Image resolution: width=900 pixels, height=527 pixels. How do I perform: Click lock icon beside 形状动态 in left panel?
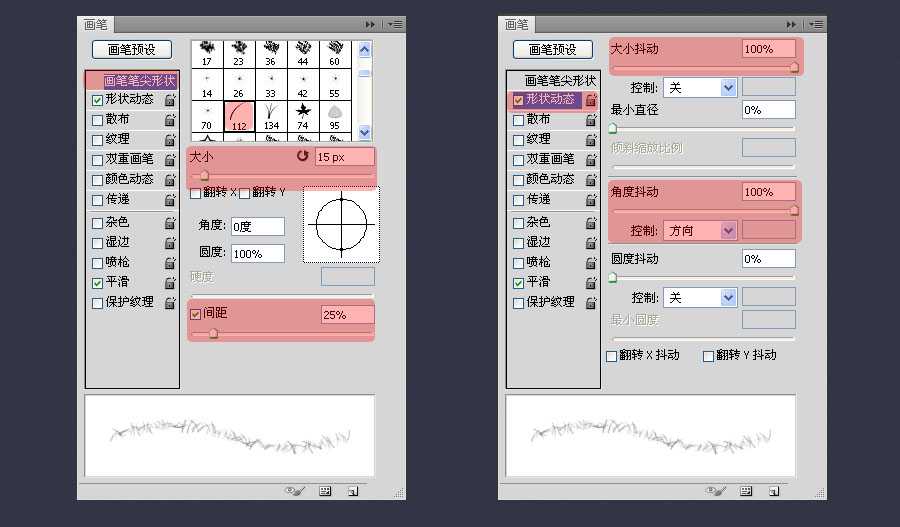pos(170,100)
